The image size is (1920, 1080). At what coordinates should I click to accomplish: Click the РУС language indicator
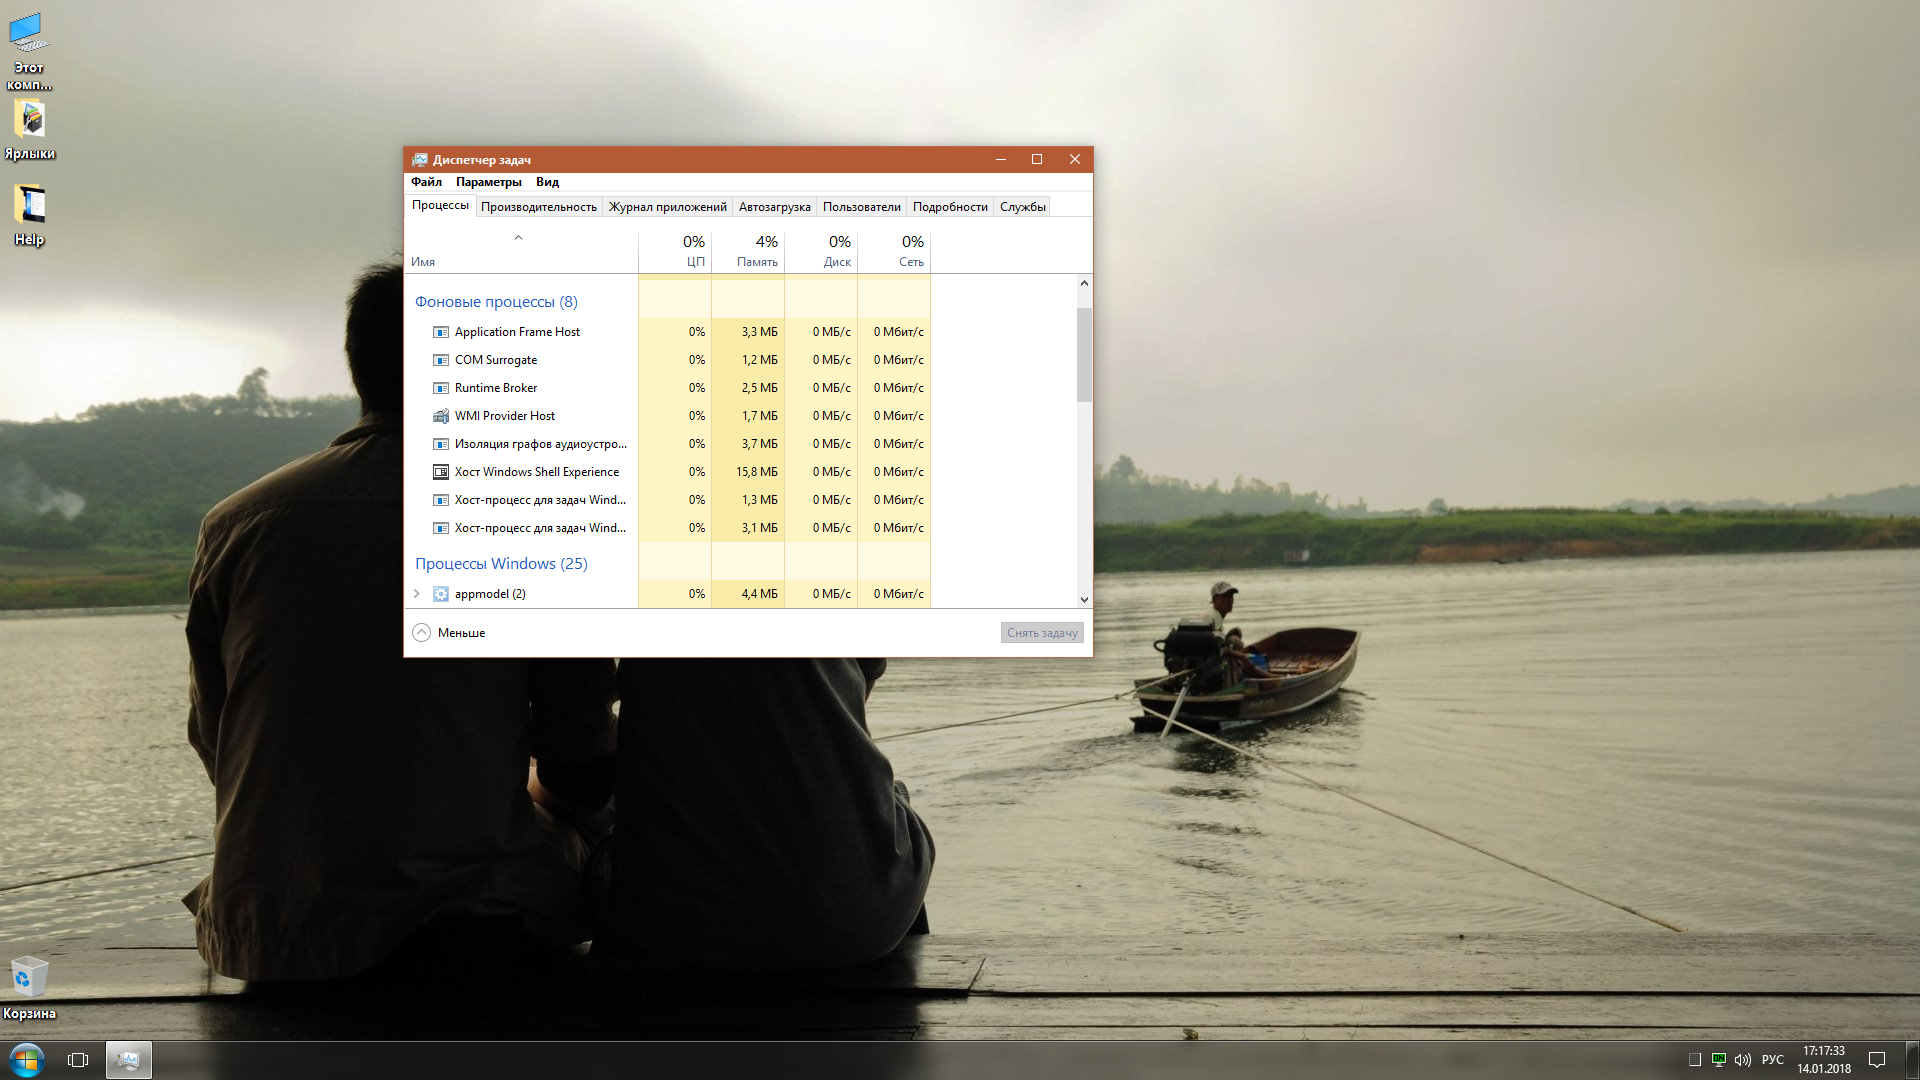1772,1060
